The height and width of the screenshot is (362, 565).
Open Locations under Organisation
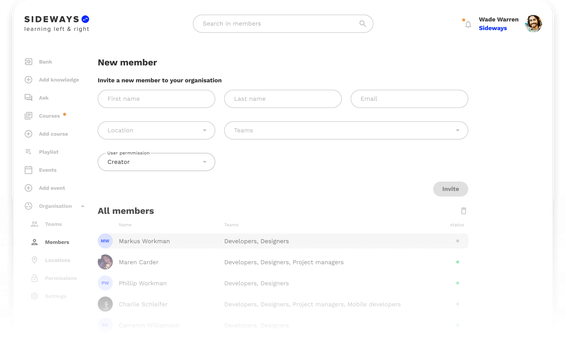click(57, 260)
